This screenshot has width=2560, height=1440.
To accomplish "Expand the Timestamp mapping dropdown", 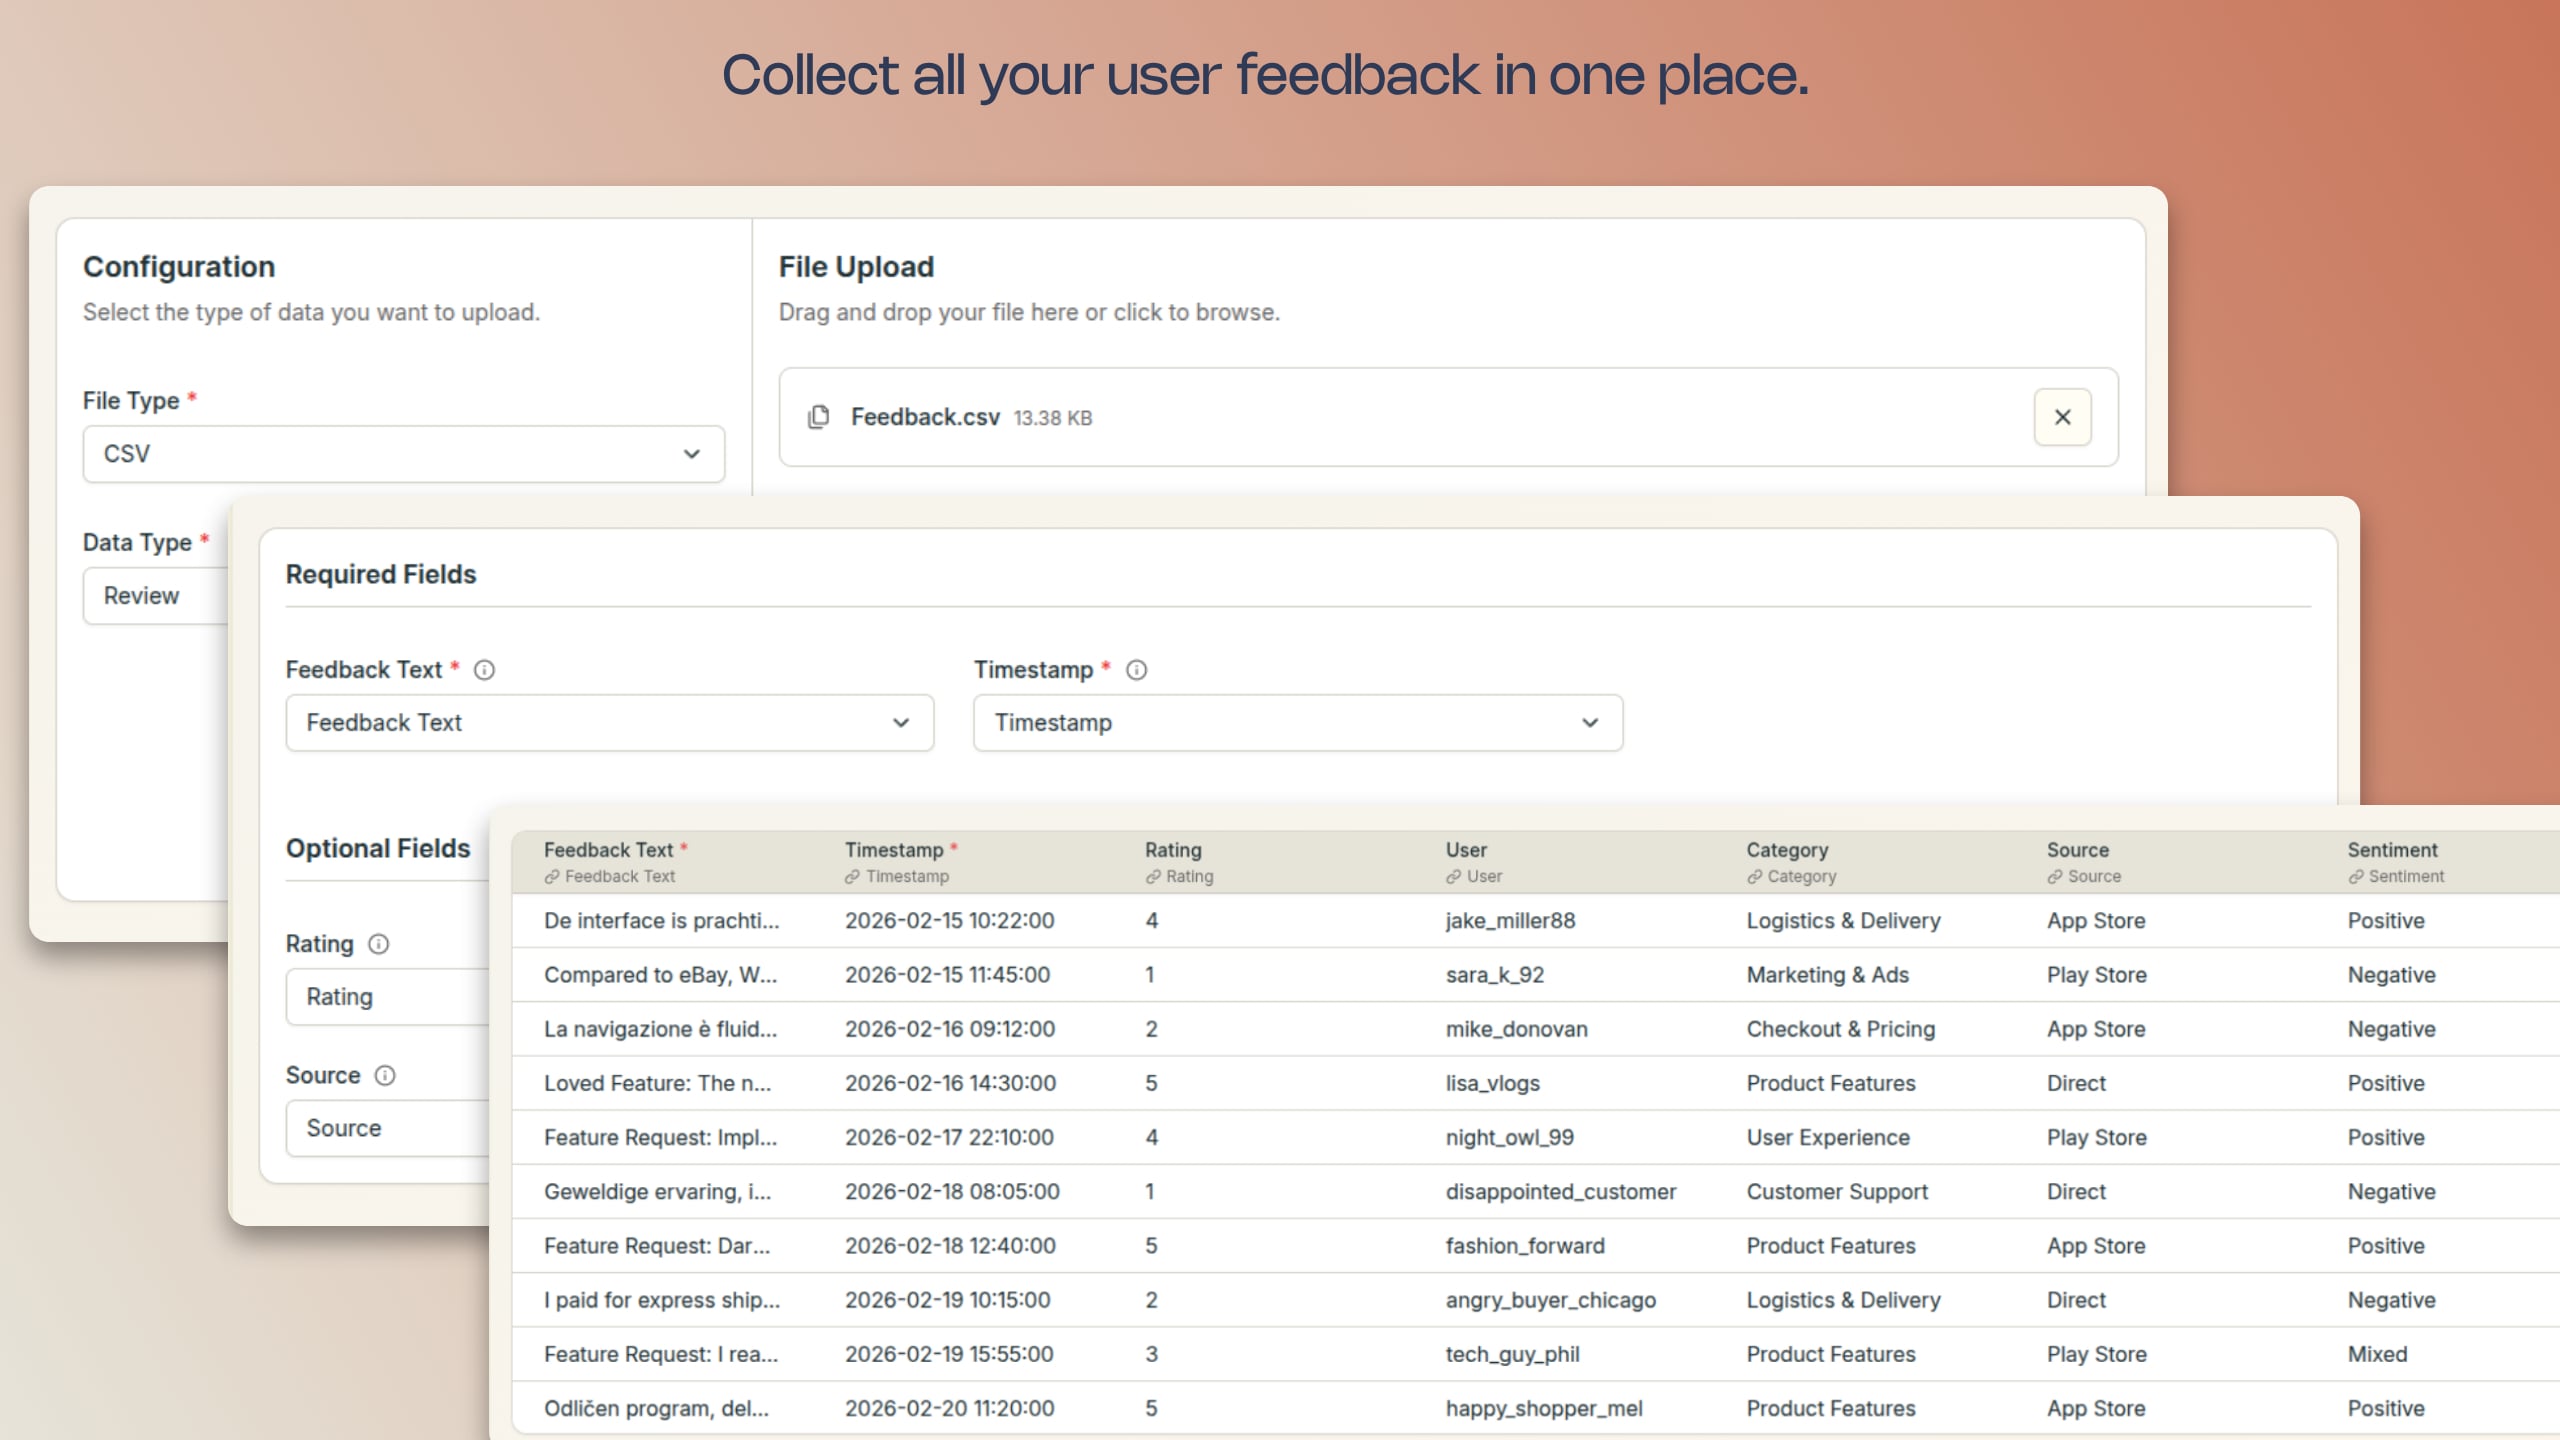I will coord(1297,723).
